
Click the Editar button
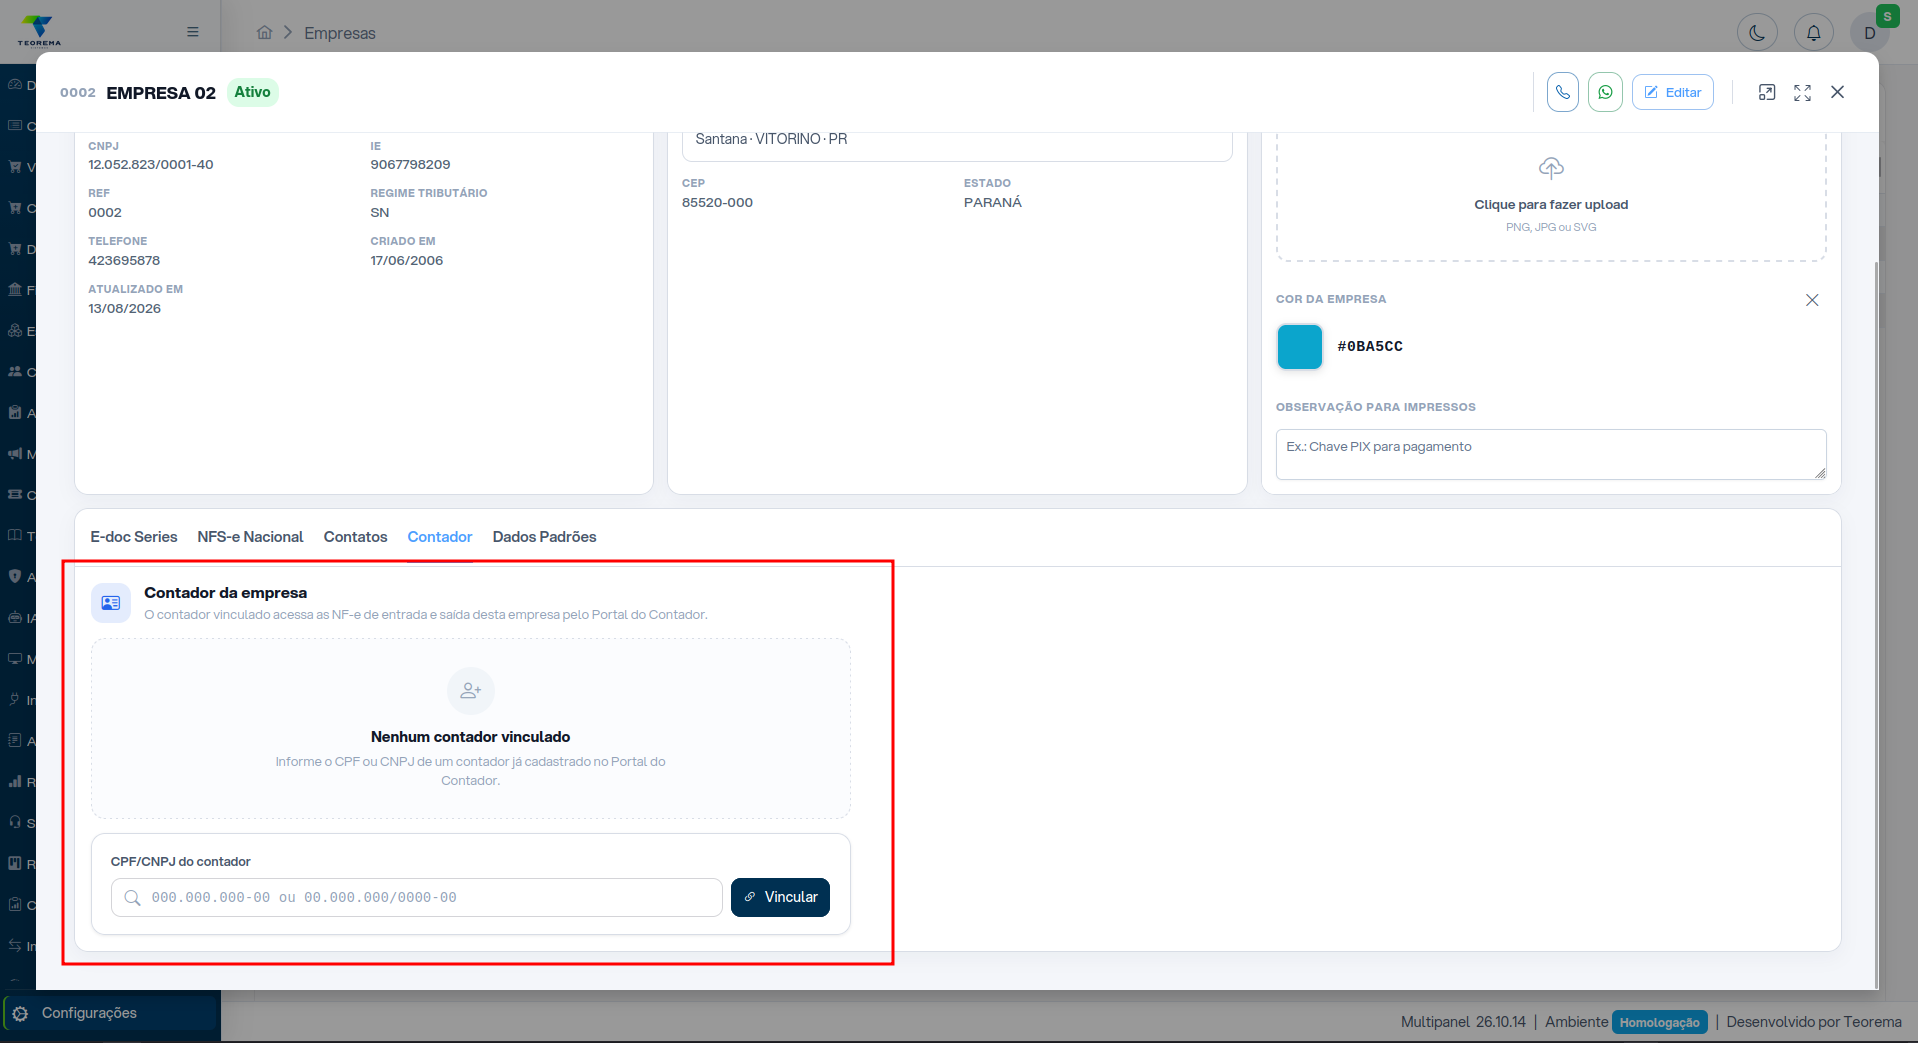pos(1673,92)
